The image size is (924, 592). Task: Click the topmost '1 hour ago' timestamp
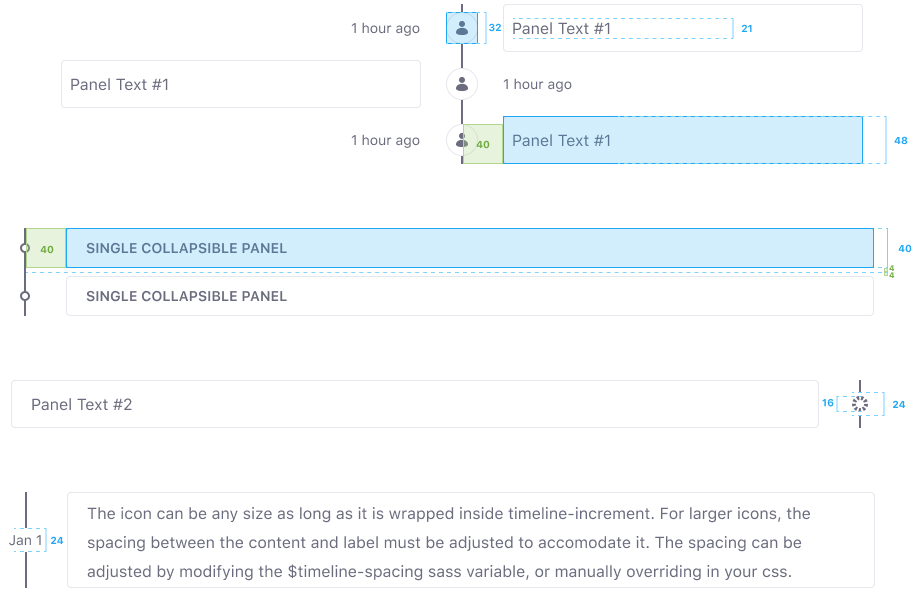pyautogui.click(x=385, y=28)
